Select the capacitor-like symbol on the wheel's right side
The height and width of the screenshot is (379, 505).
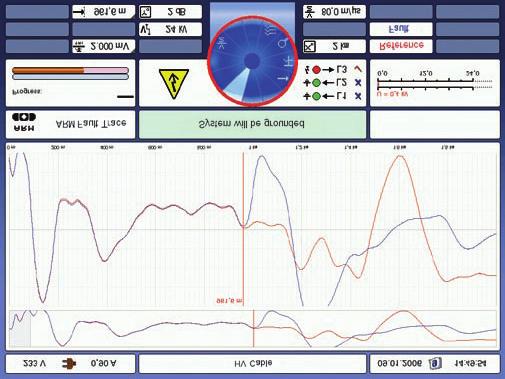(288, 62)
